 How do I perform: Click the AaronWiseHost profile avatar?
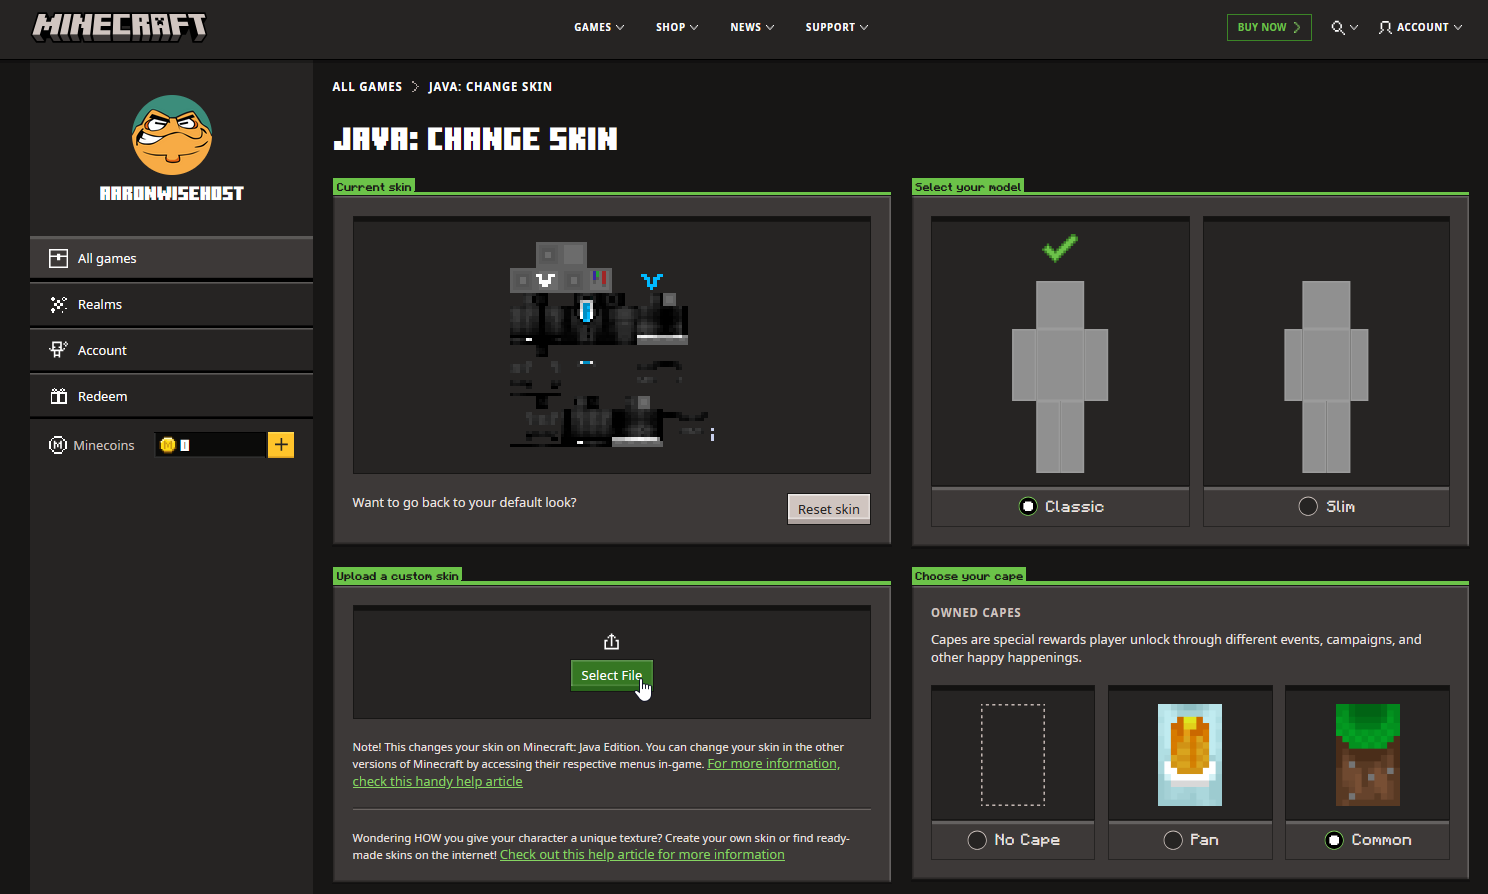tap(172, 135)
